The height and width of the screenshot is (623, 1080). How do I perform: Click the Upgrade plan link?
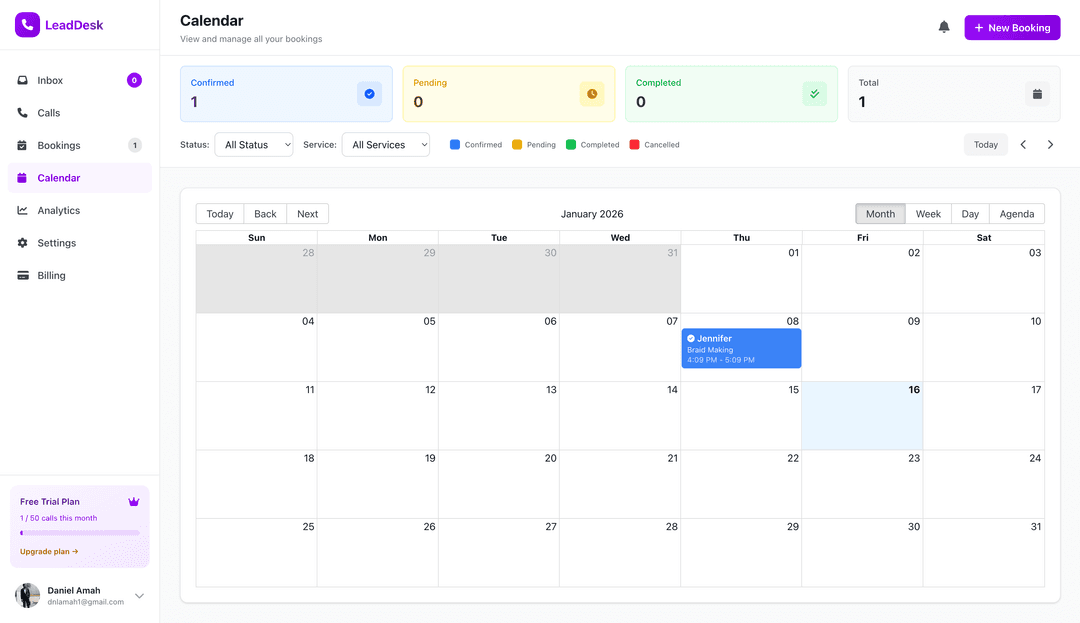(48, 551)
